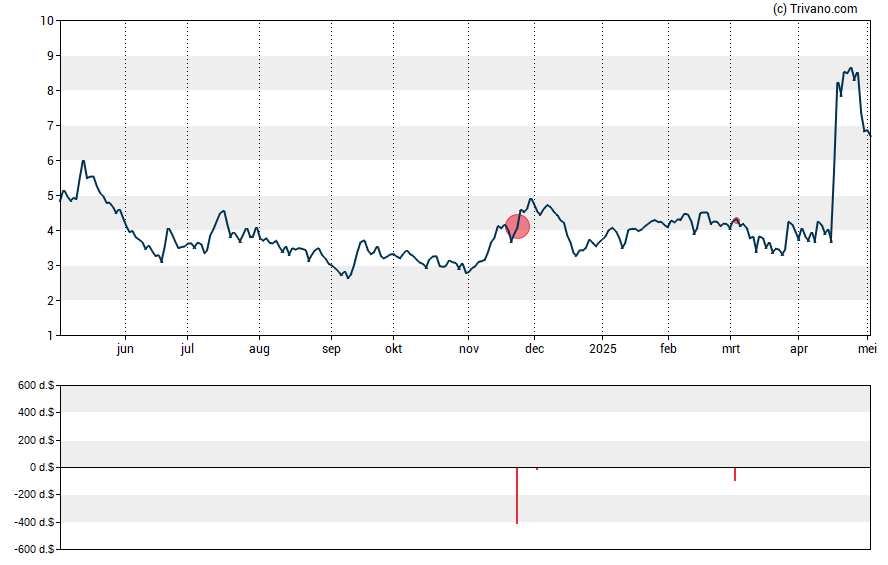The height and width of the screenshot is (565, 888).
Task: Click the 'jul' x-axis label
Action: pyautogui.click(x=187, y=349)
